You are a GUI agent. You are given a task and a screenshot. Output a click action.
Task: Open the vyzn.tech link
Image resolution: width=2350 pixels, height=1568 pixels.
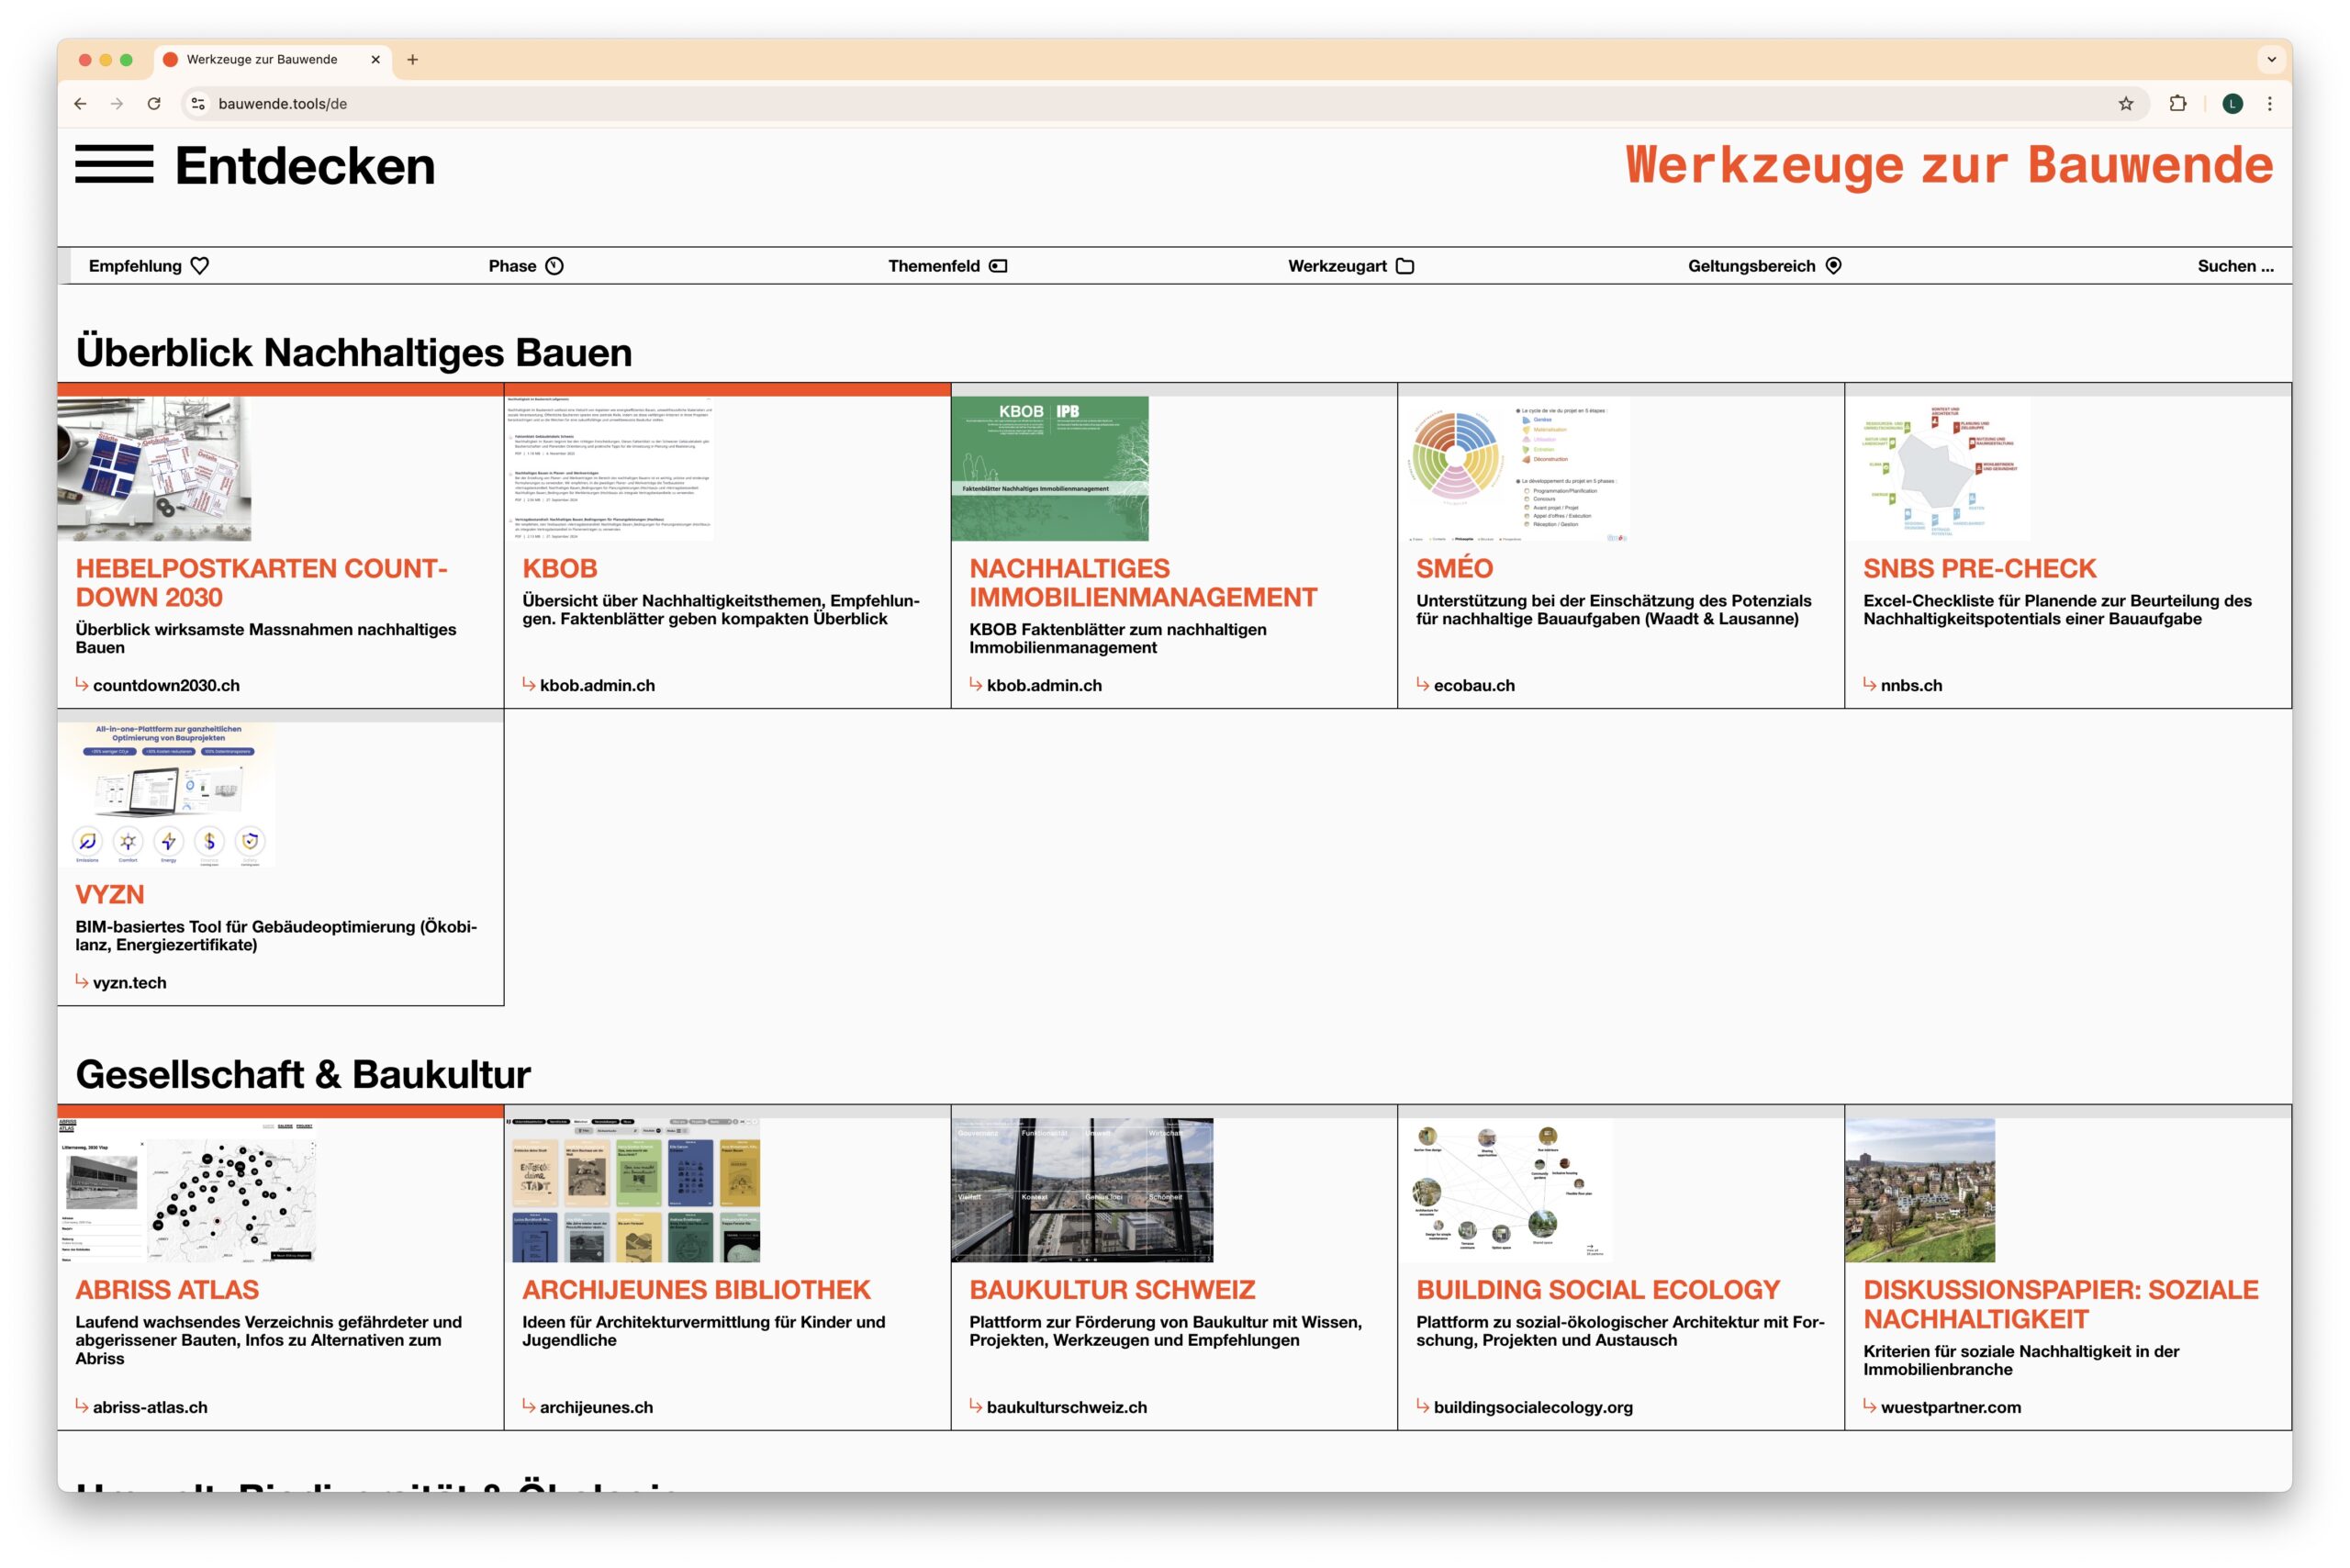point(130,982)
